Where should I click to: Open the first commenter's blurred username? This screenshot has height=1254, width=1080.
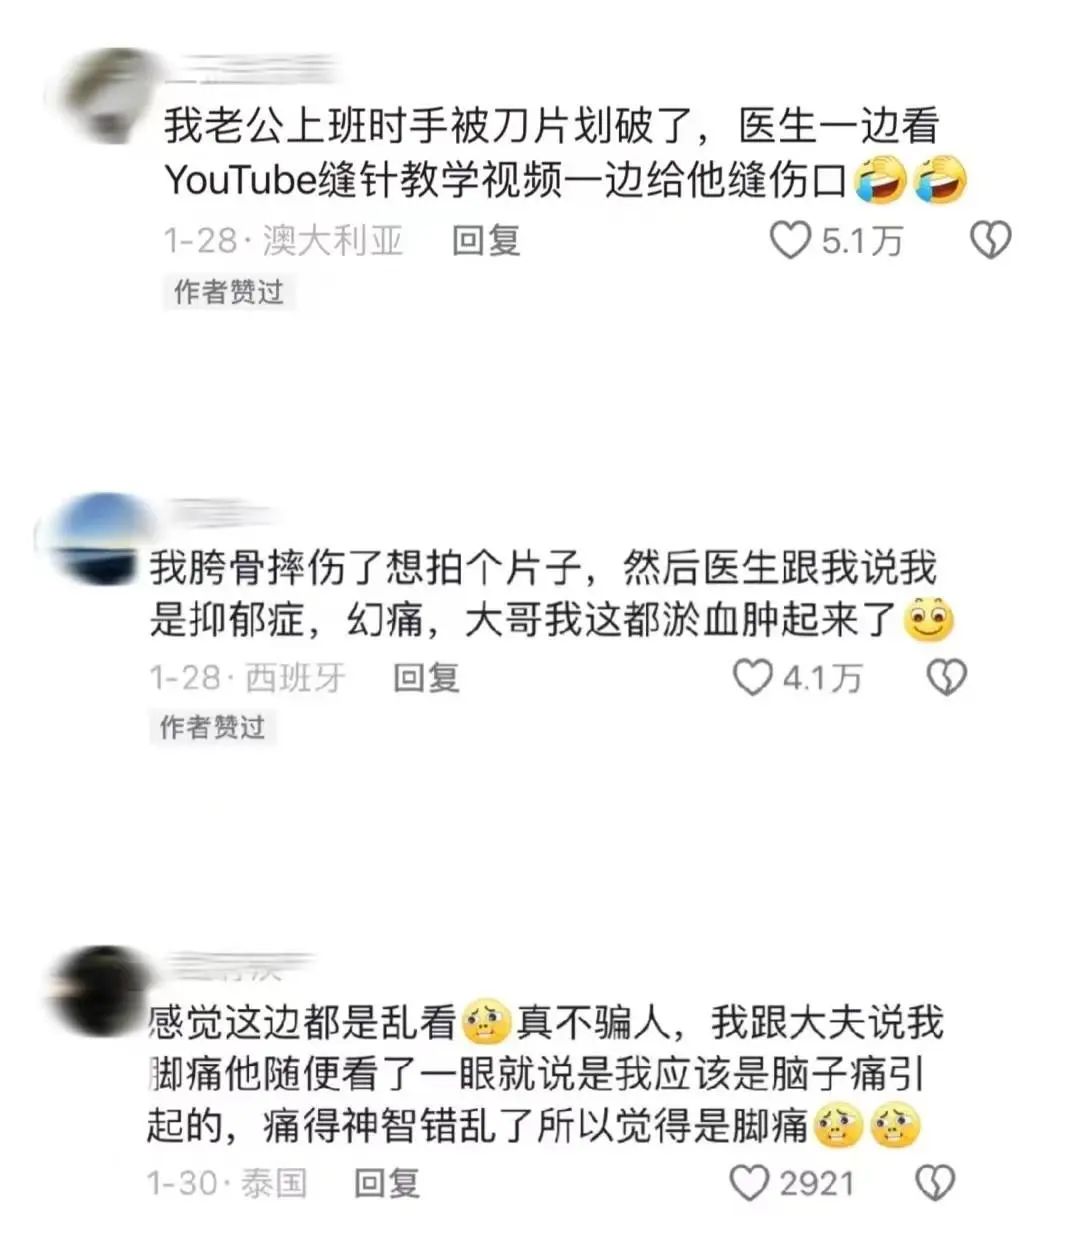pos(250,70)
